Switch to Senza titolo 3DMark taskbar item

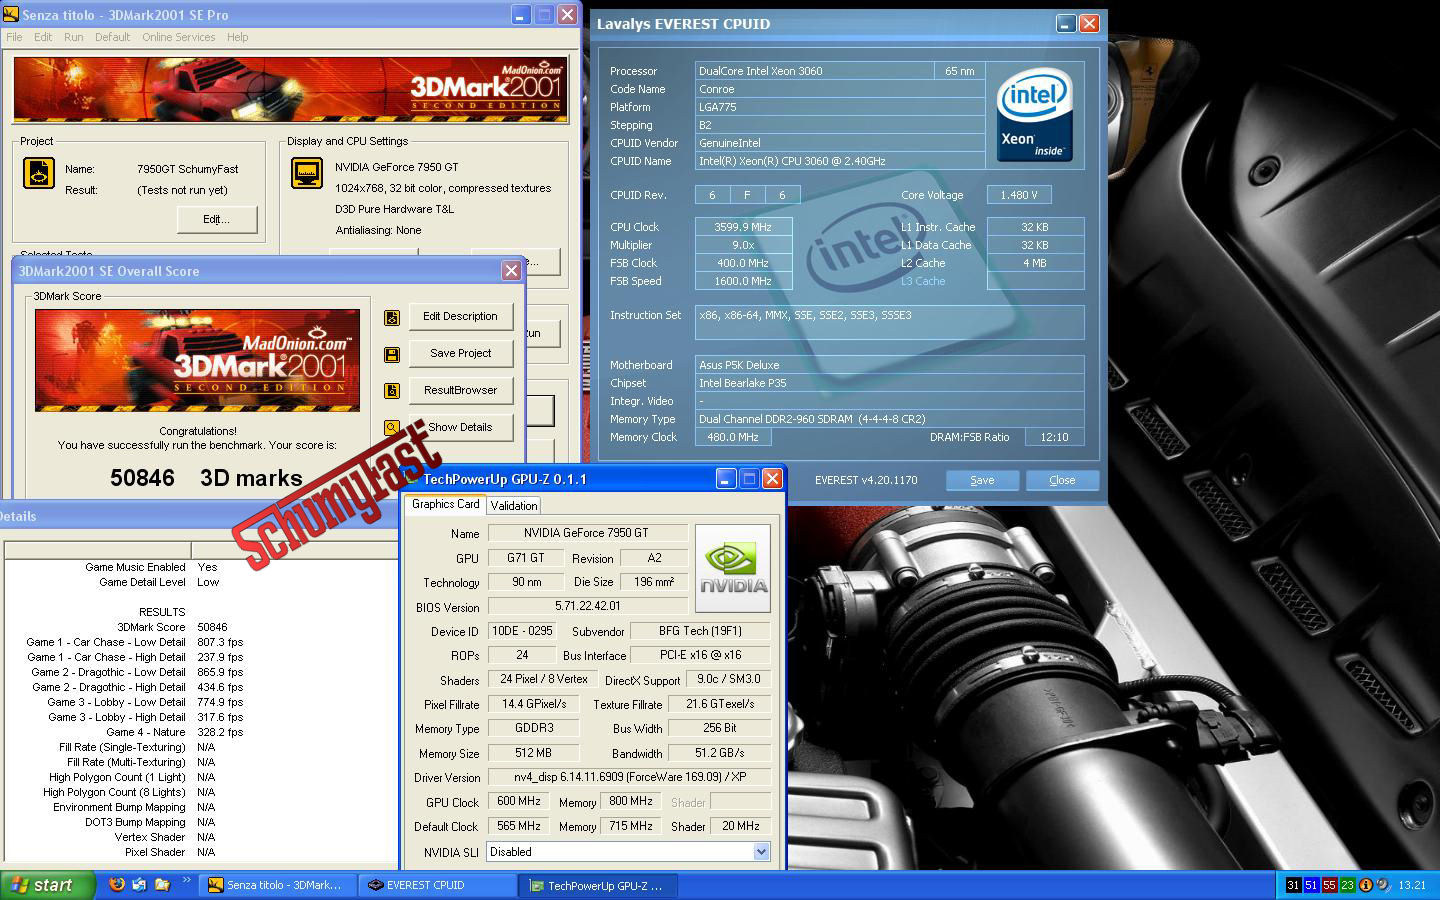(276, 885)
